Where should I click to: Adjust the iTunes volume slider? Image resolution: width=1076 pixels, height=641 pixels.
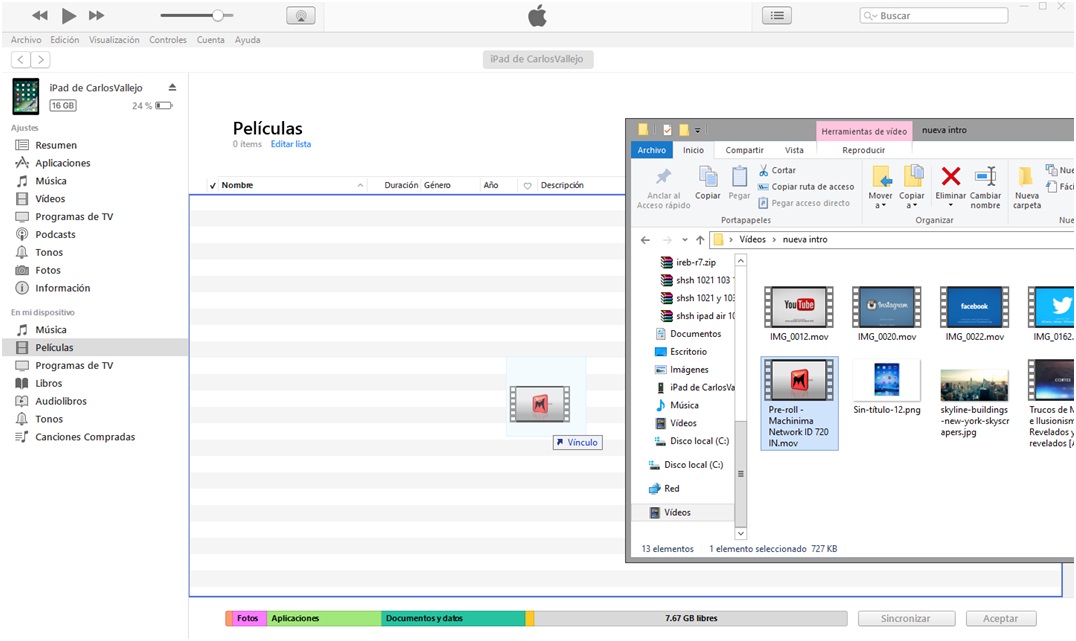217,16
